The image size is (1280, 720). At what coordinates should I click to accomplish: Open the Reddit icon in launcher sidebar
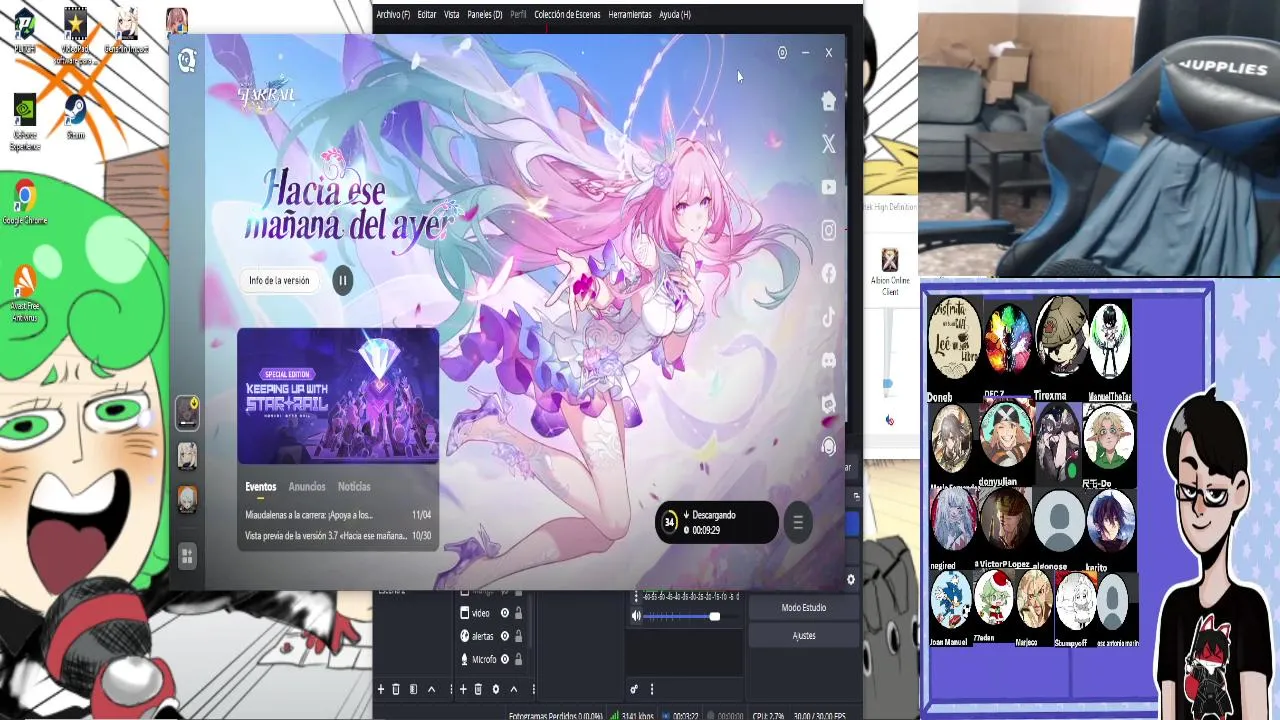[828, 403]
